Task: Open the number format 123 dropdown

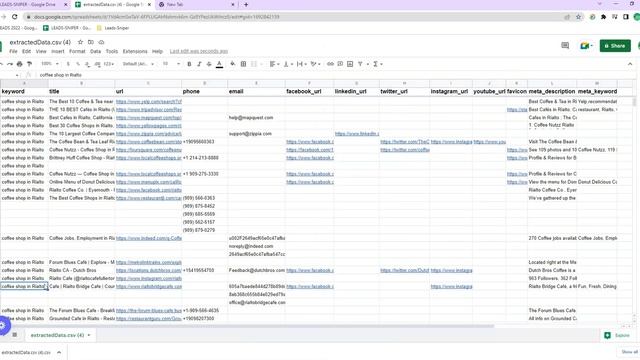Action: pos(109,64)
